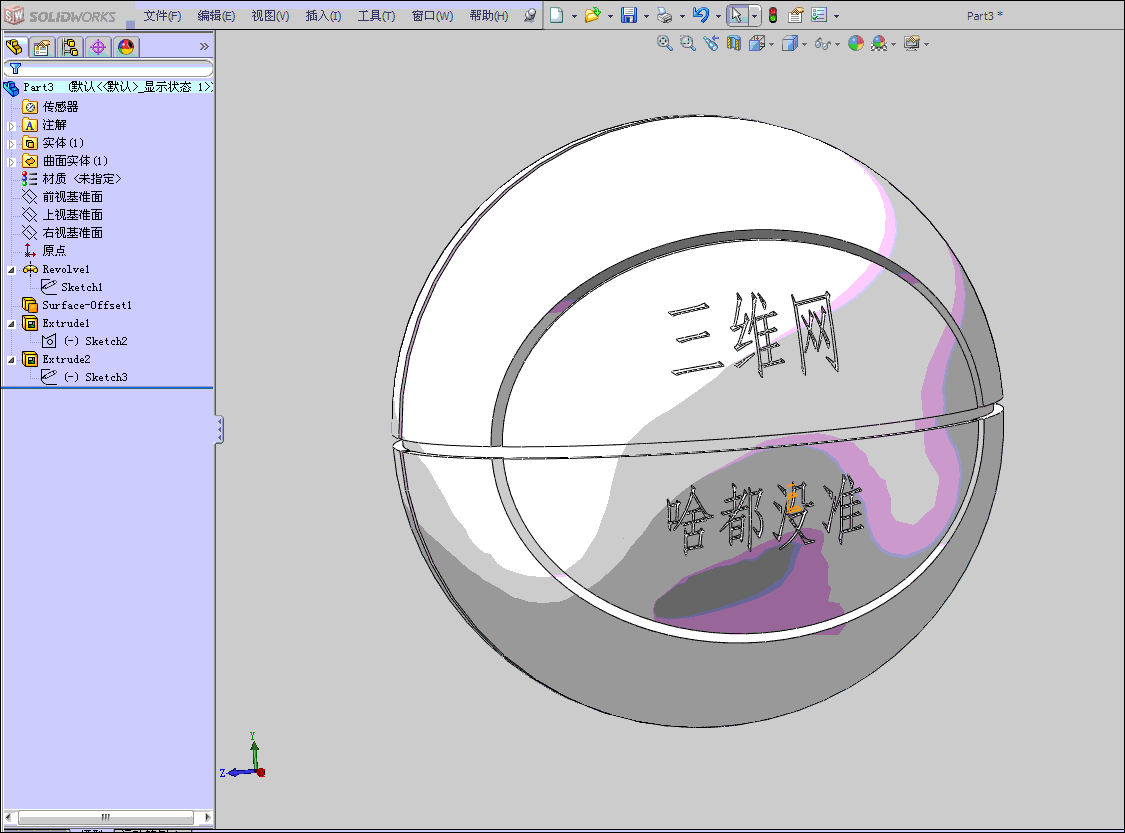Collapse the Extrude2 feature node

point(11,359)
